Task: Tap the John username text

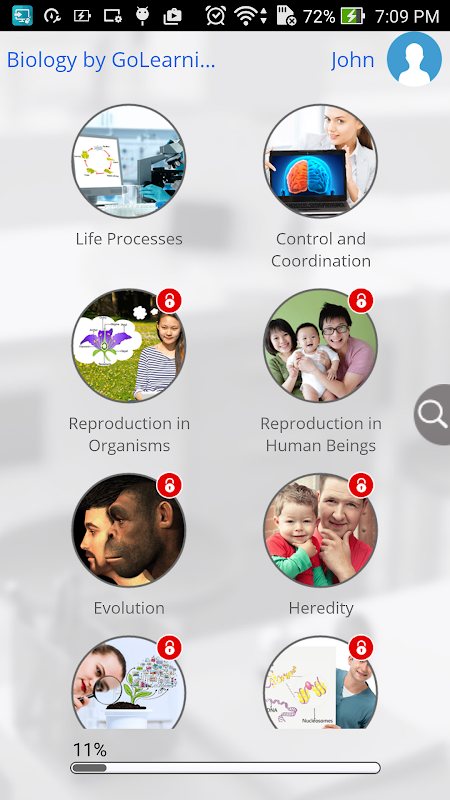Action: click(353, 60)
